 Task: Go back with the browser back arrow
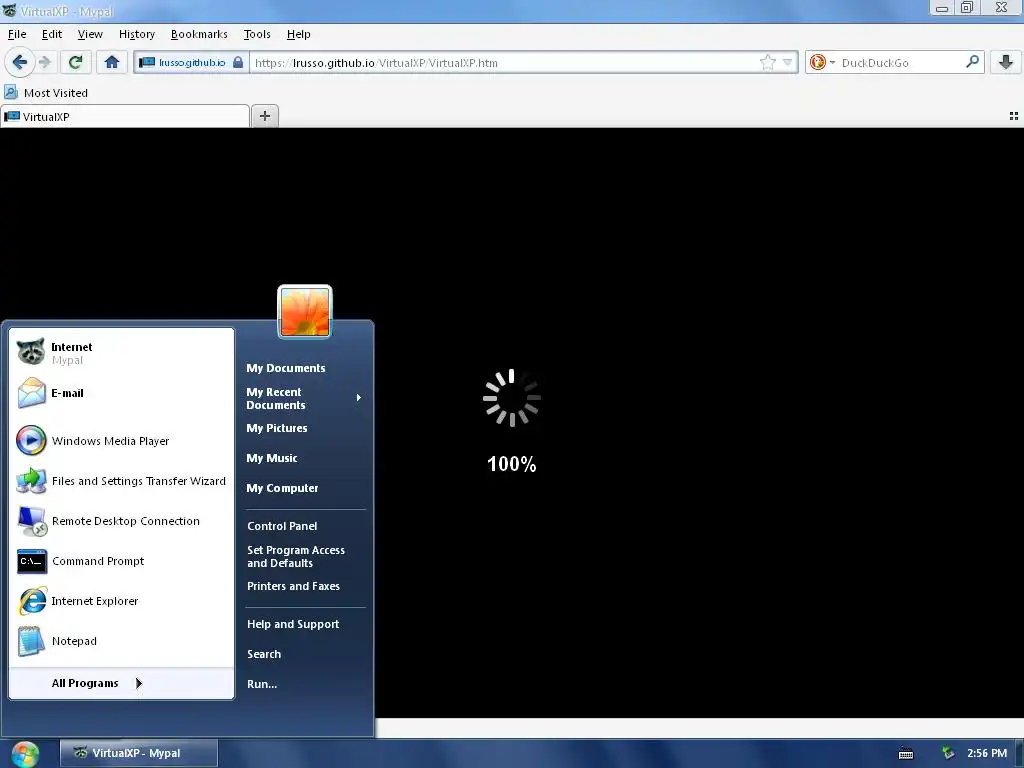point(20,62)
